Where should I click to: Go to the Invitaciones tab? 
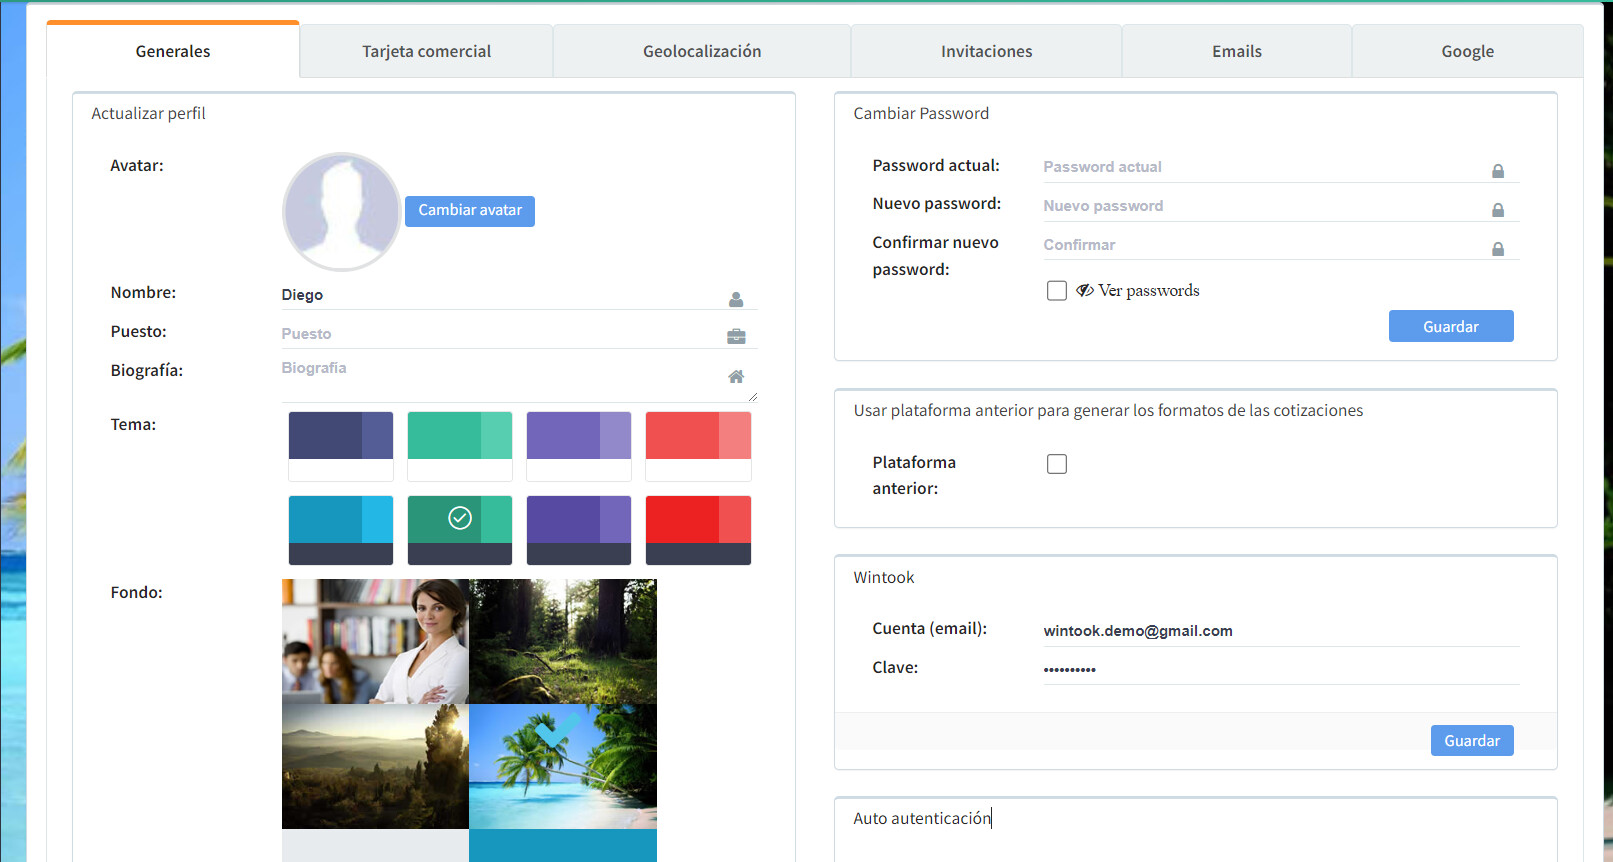click(986, 51)
